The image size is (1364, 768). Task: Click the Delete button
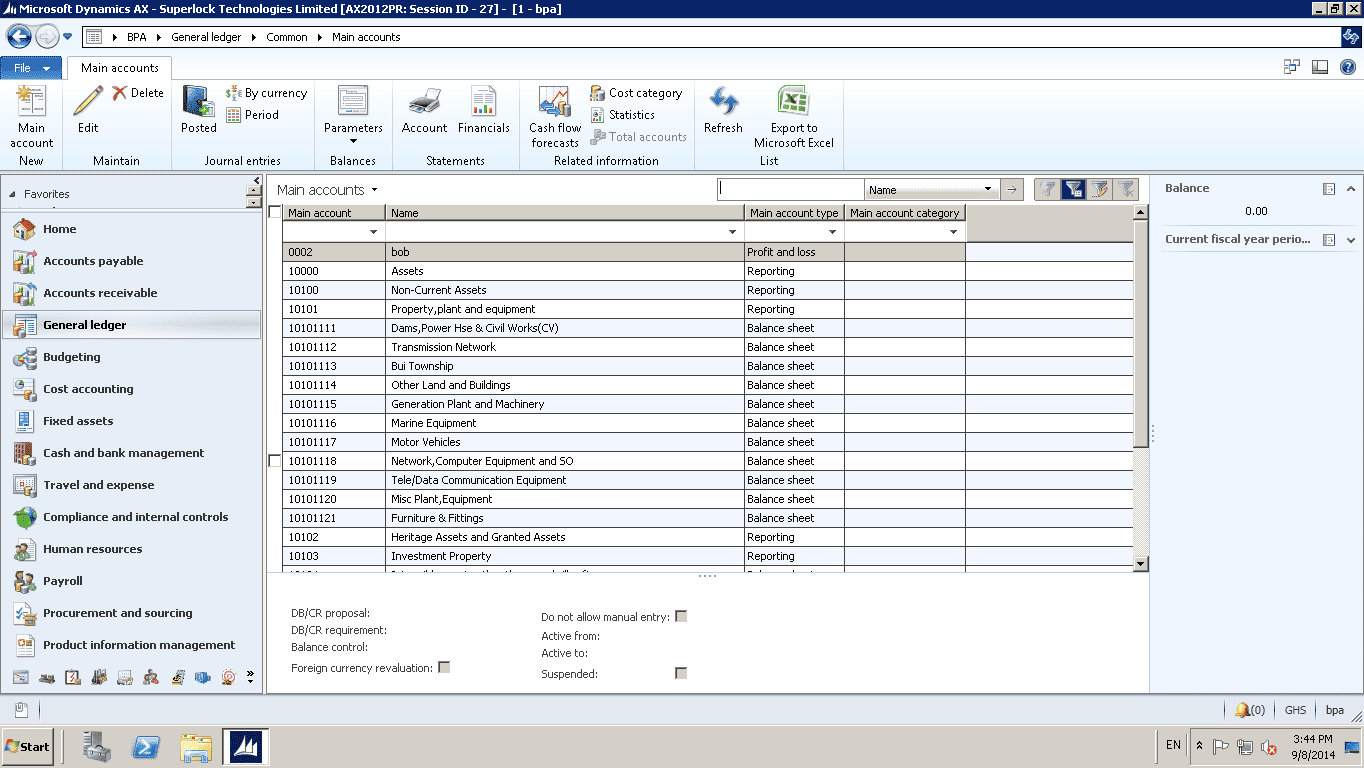click(x=138, y=93)
